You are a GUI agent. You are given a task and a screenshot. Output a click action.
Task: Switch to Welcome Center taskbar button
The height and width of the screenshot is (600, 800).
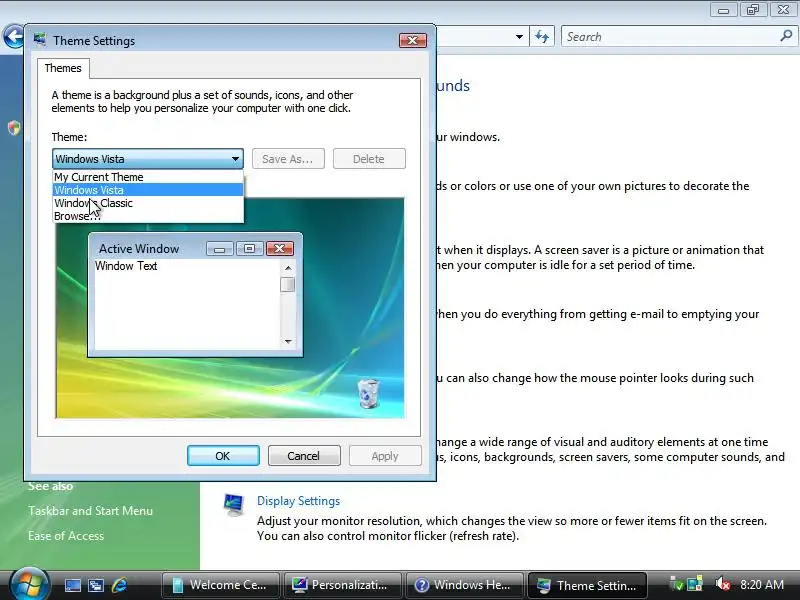pos(220,585)
